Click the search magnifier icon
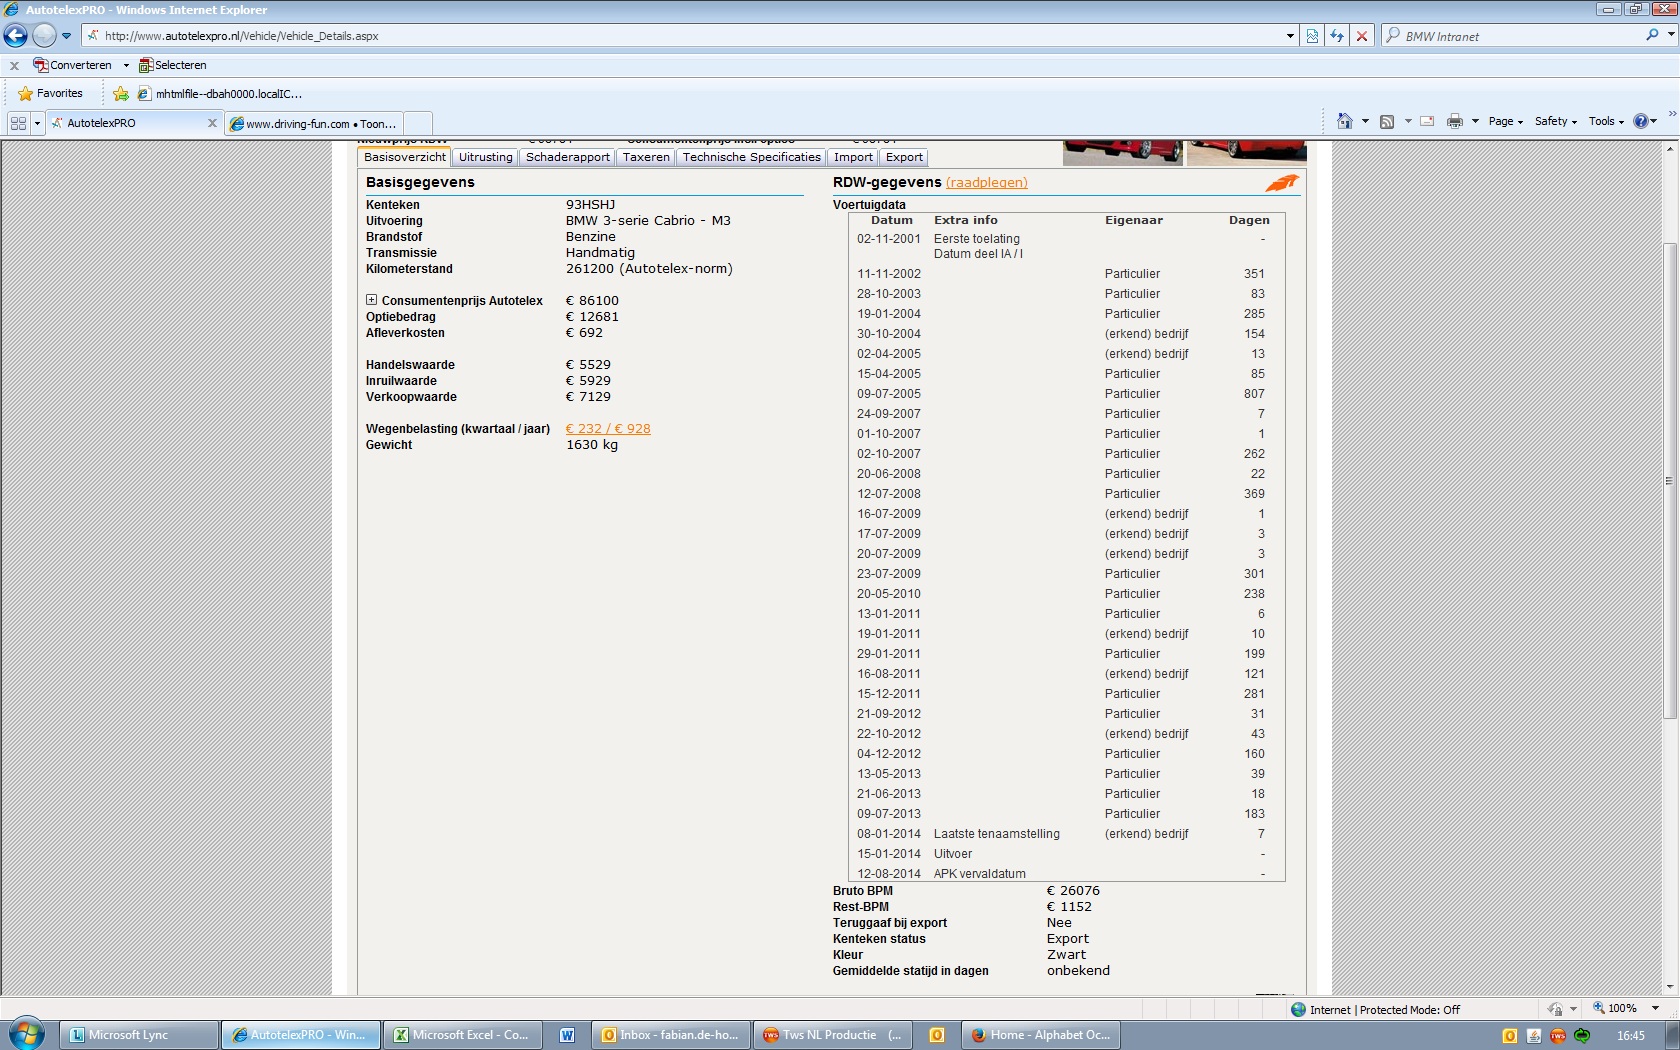 click(x=1652, y=35)
